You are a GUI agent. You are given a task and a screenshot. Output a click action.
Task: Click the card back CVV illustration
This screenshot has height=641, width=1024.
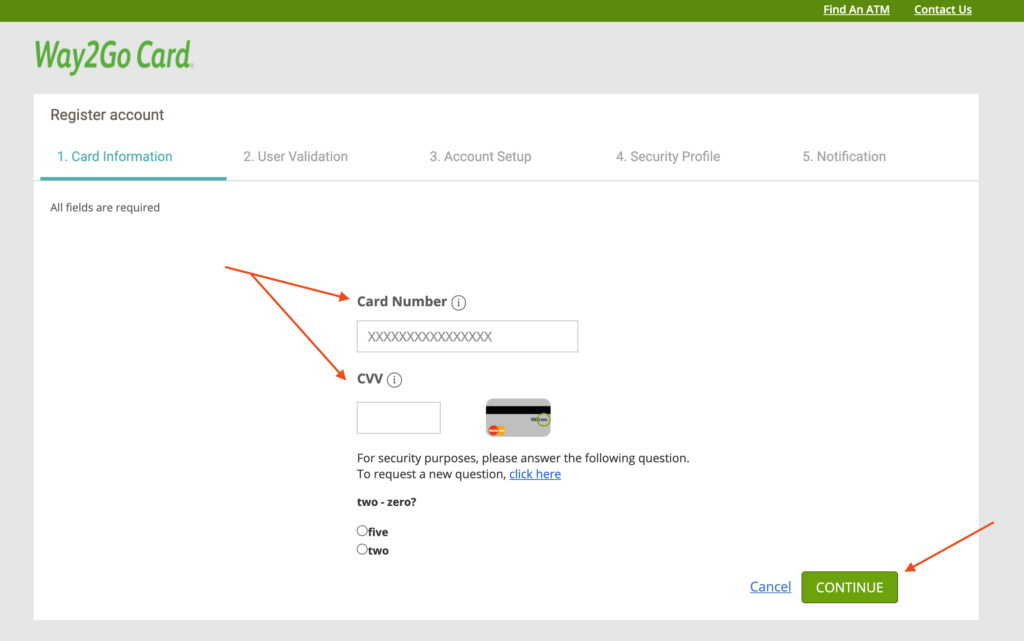(x=518, y=418)
